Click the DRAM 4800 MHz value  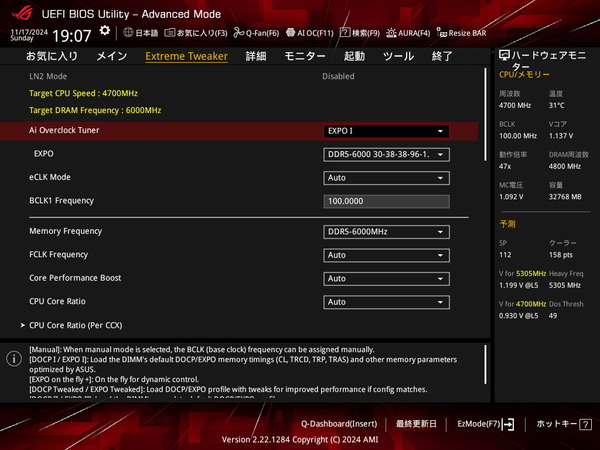pos(565,166)
